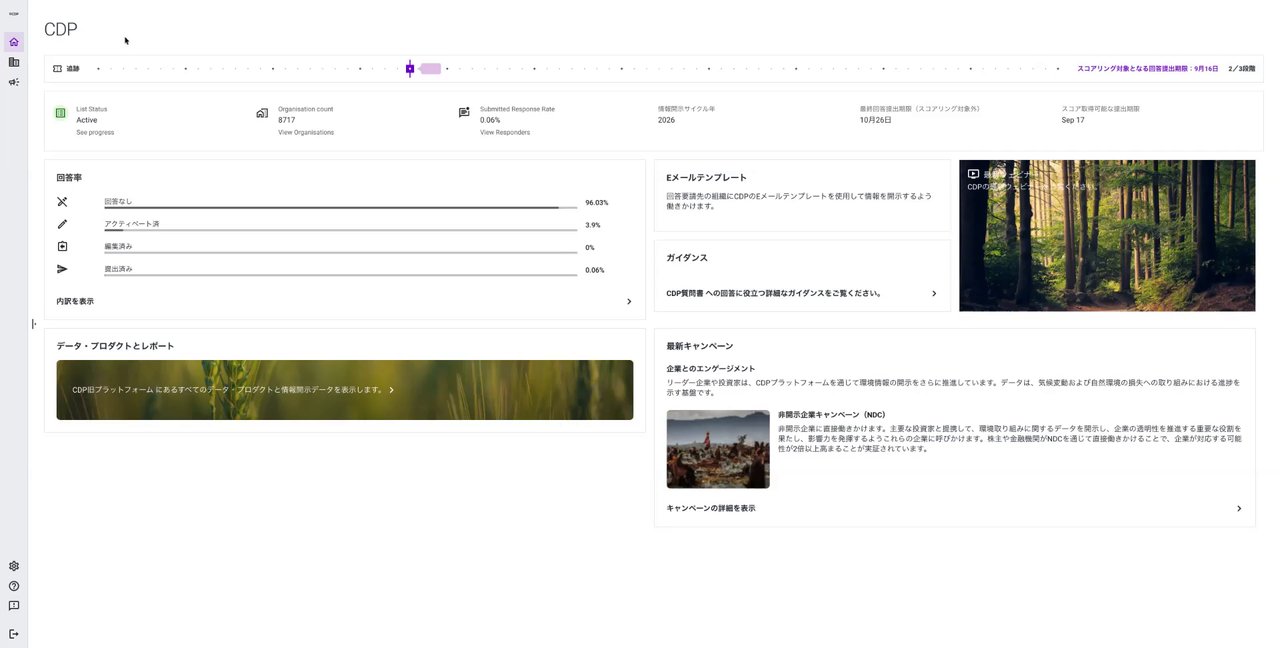Click the アクティベート済 progress bar

[341, 230]
